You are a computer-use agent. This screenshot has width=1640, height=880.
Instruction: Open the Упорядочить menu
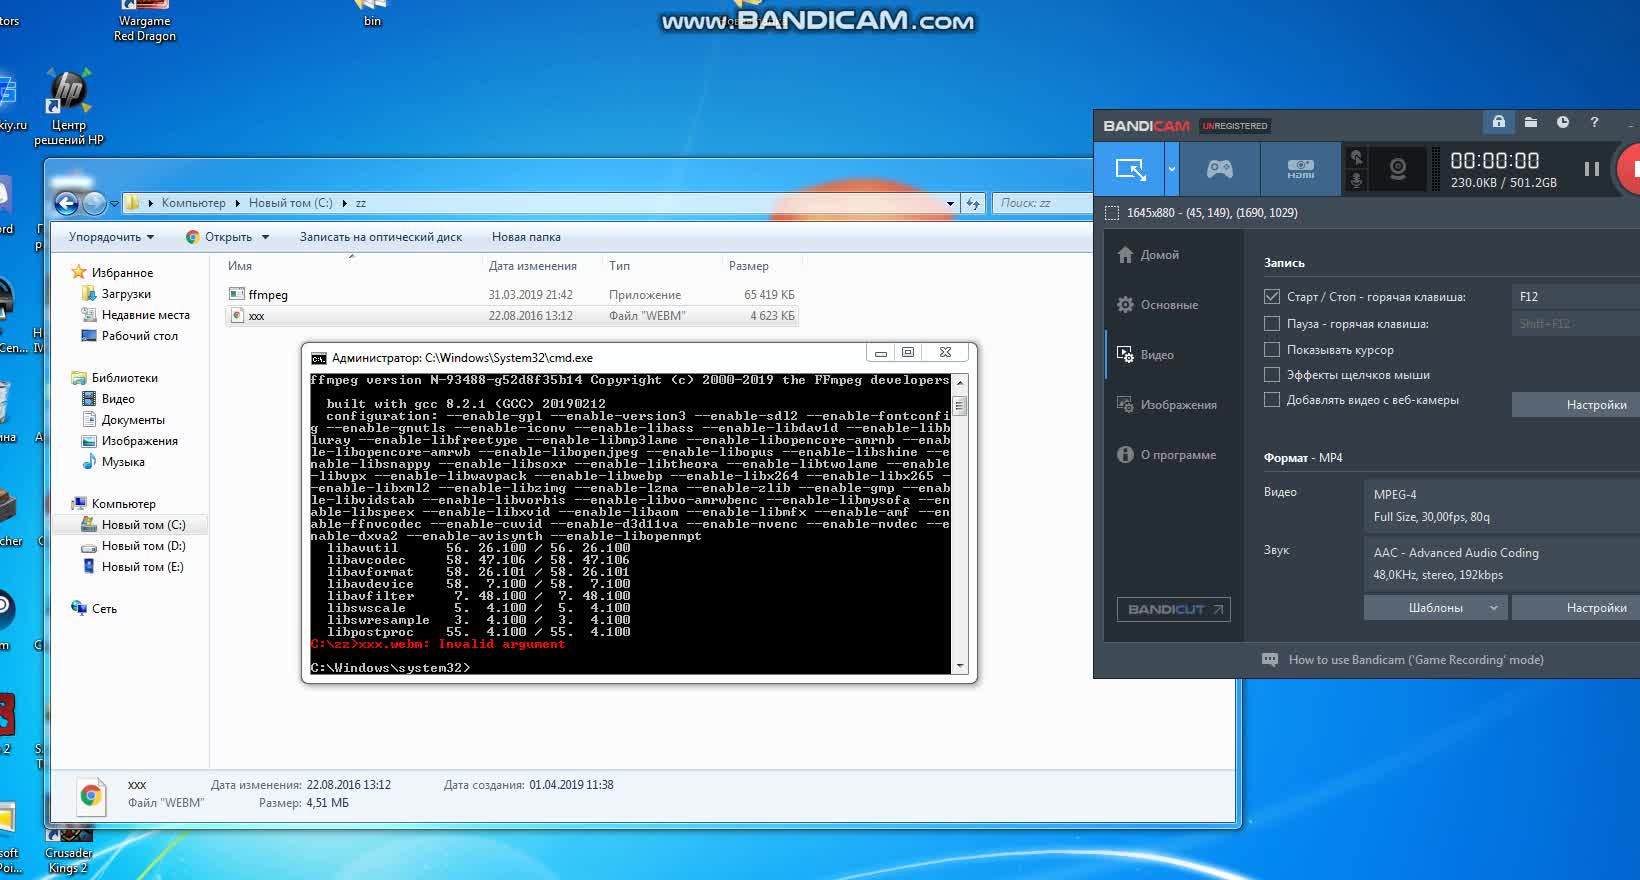[x=111, y=237]
